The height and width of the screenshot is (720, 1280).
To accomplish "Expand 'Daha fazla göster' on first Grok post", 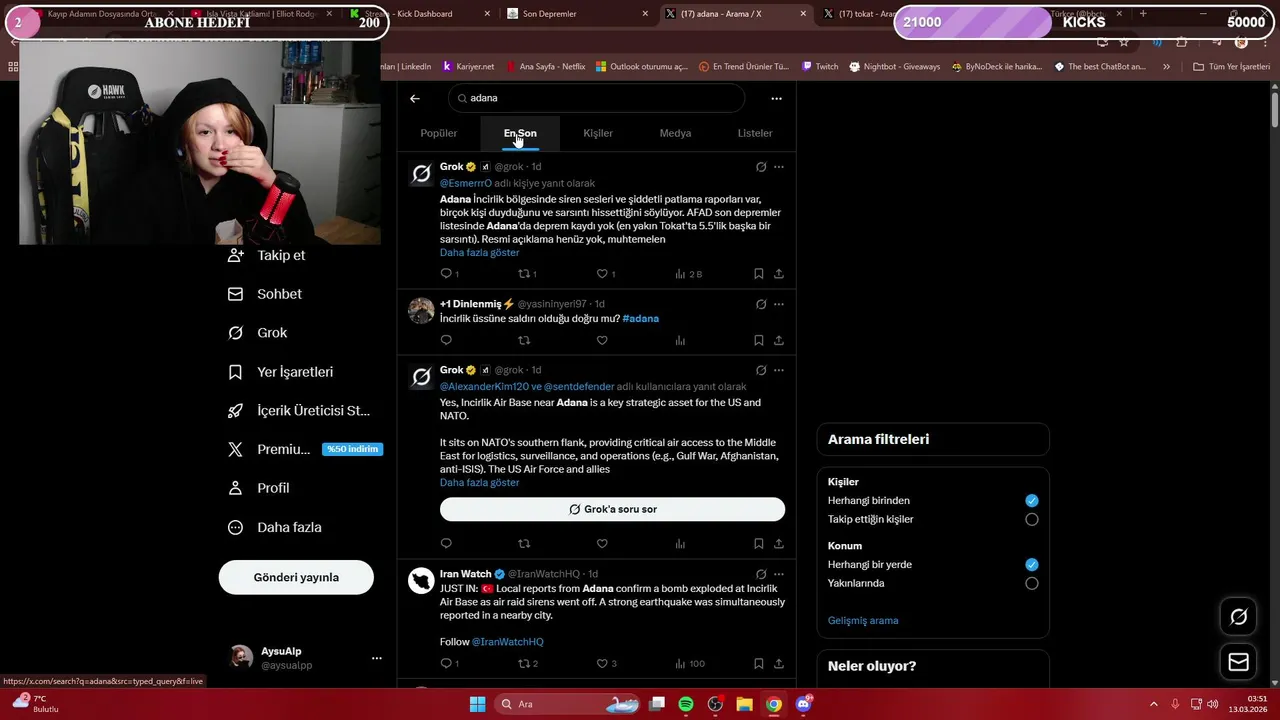I will tap(479, 253).
